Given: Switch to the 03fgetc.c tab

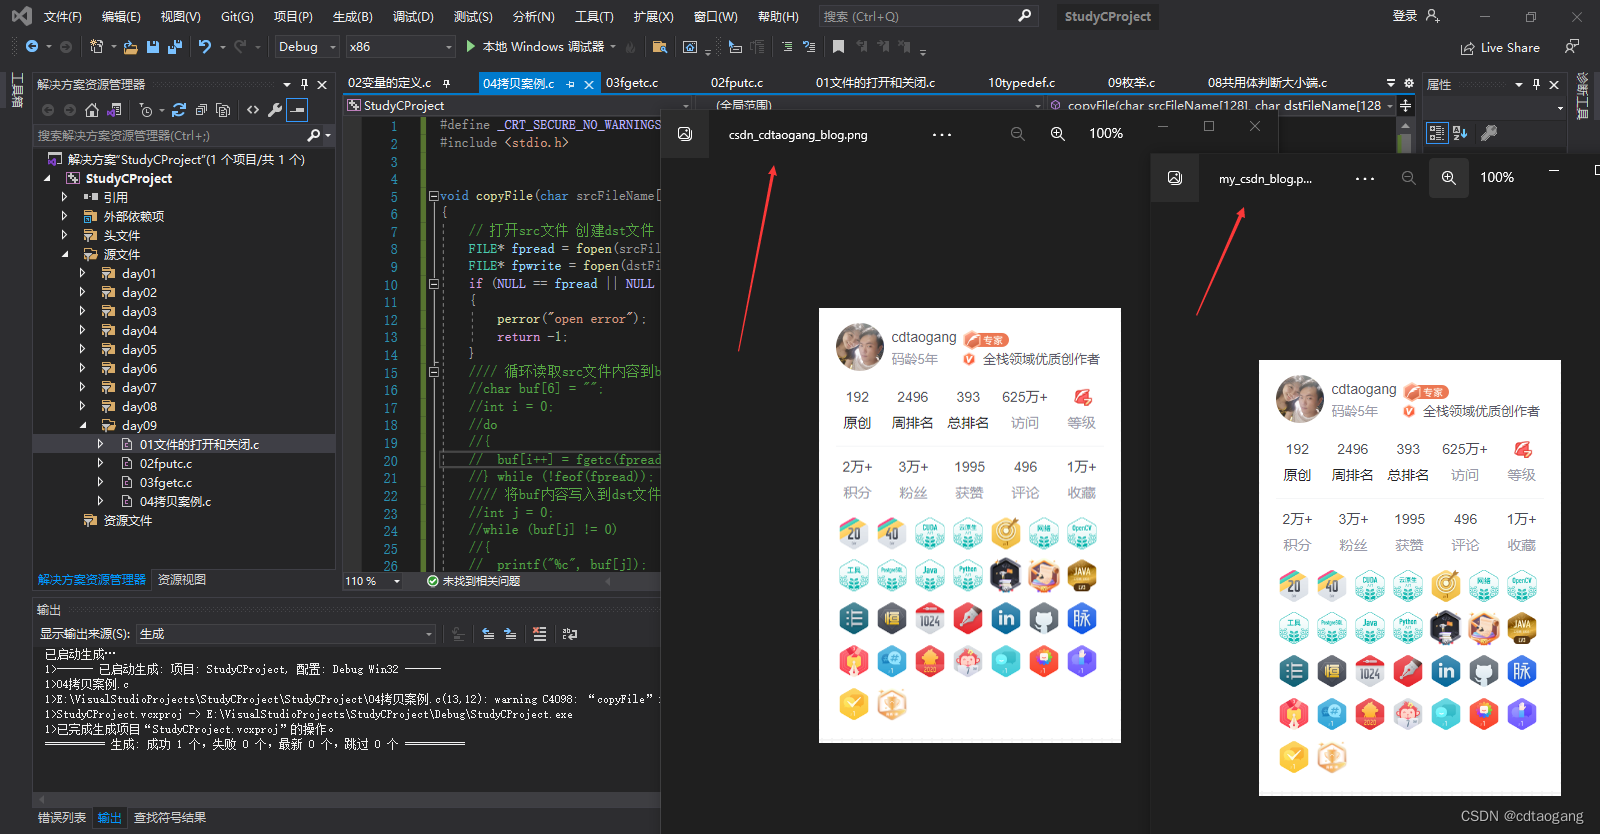Looking at the screenshot, I should click(632, 83).
